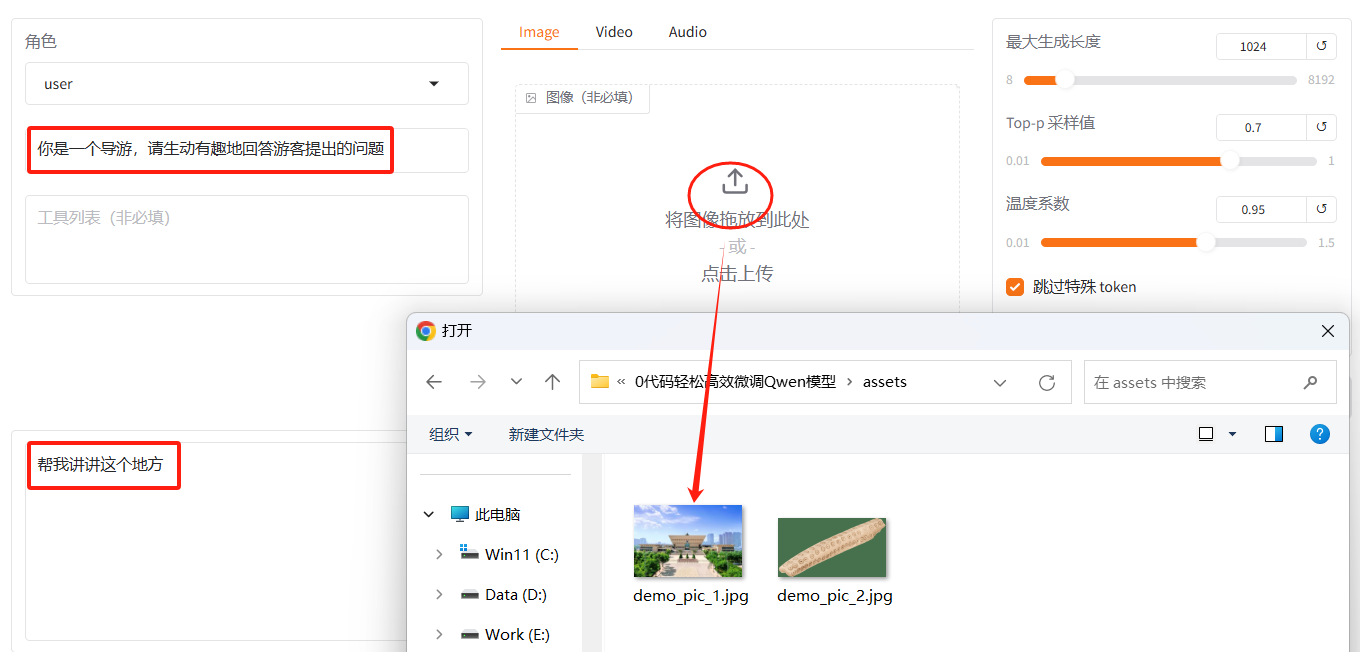
Task: Click the 此电脑 tree label
Action: (498, 514)
